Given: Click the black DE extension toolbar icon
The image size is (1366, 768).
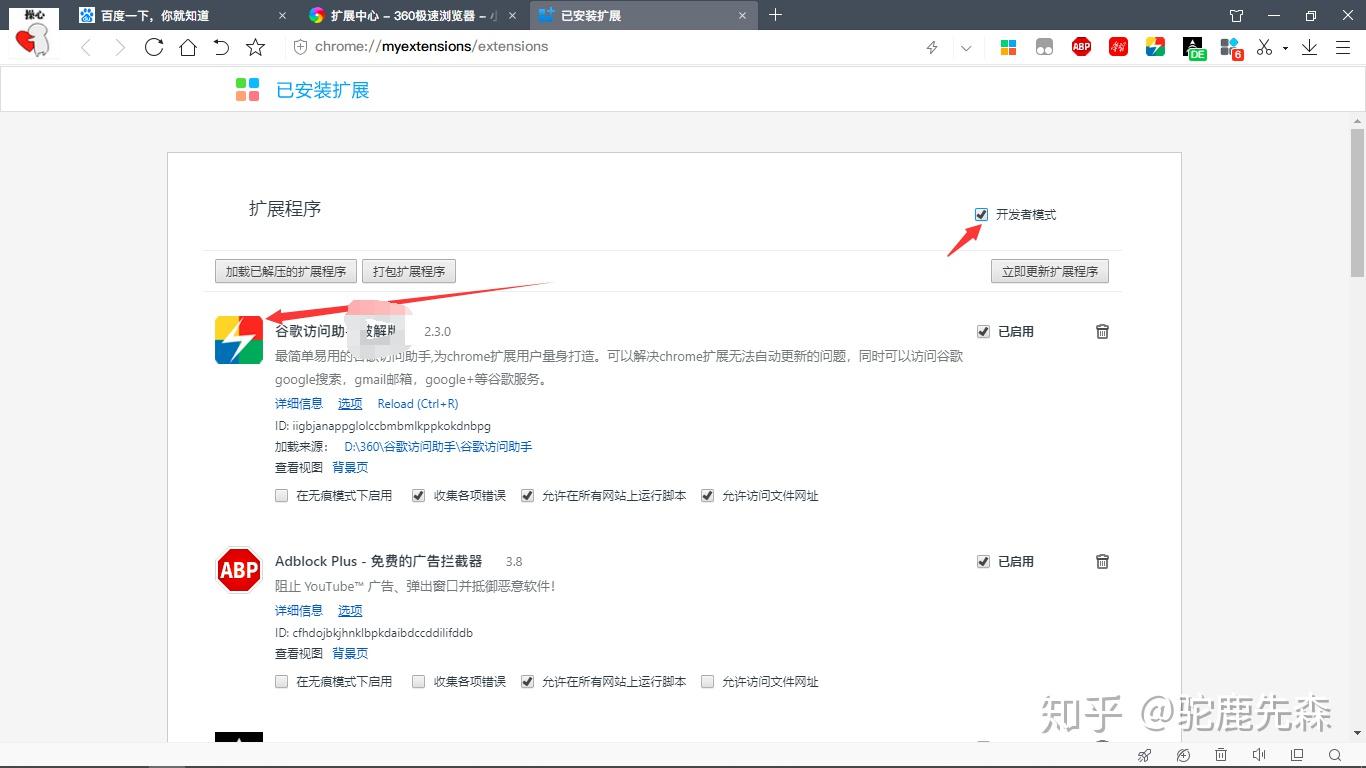Looking at the screenshot, I should (x=1194, y=48).
